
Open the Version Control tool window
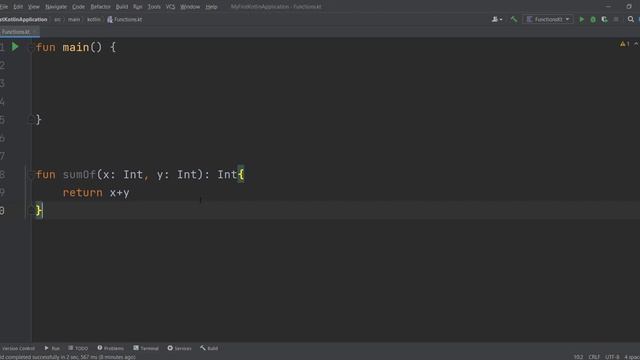[18, 348]
